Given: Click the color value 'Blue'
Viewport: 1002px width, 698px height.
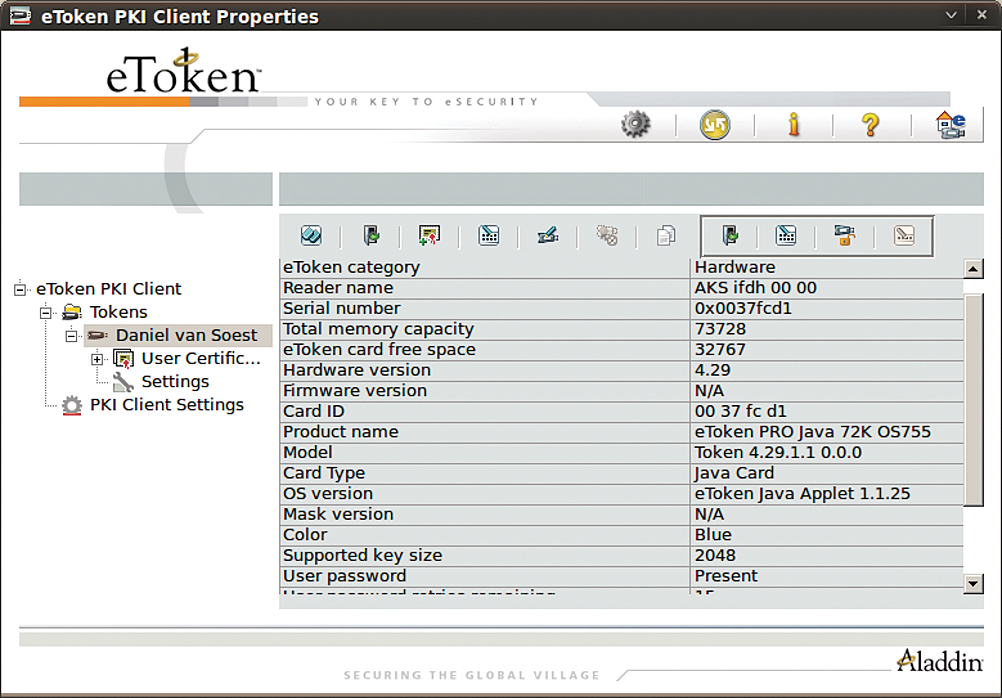Looking at the screenshot, I should tap(713, 534).
